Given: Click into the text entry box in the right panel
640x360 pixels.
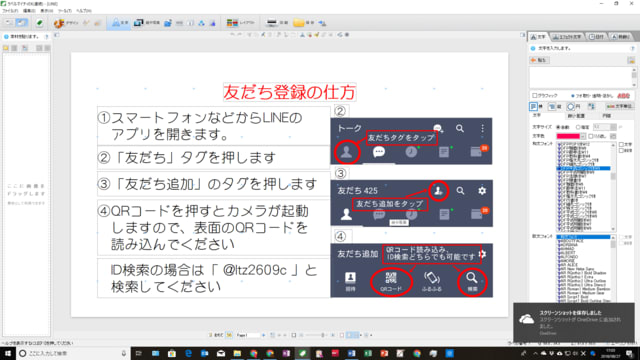Looking at the screenshot, I should click(x=580, y=78).
